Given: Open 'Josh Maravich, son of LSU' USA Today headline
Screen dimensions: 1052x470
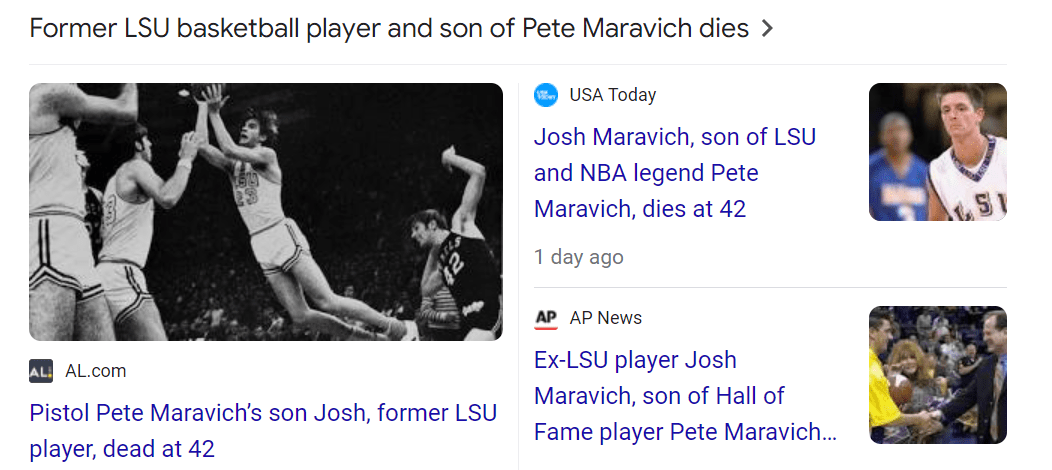Looking at the screenshot, I should coord(675,173).
